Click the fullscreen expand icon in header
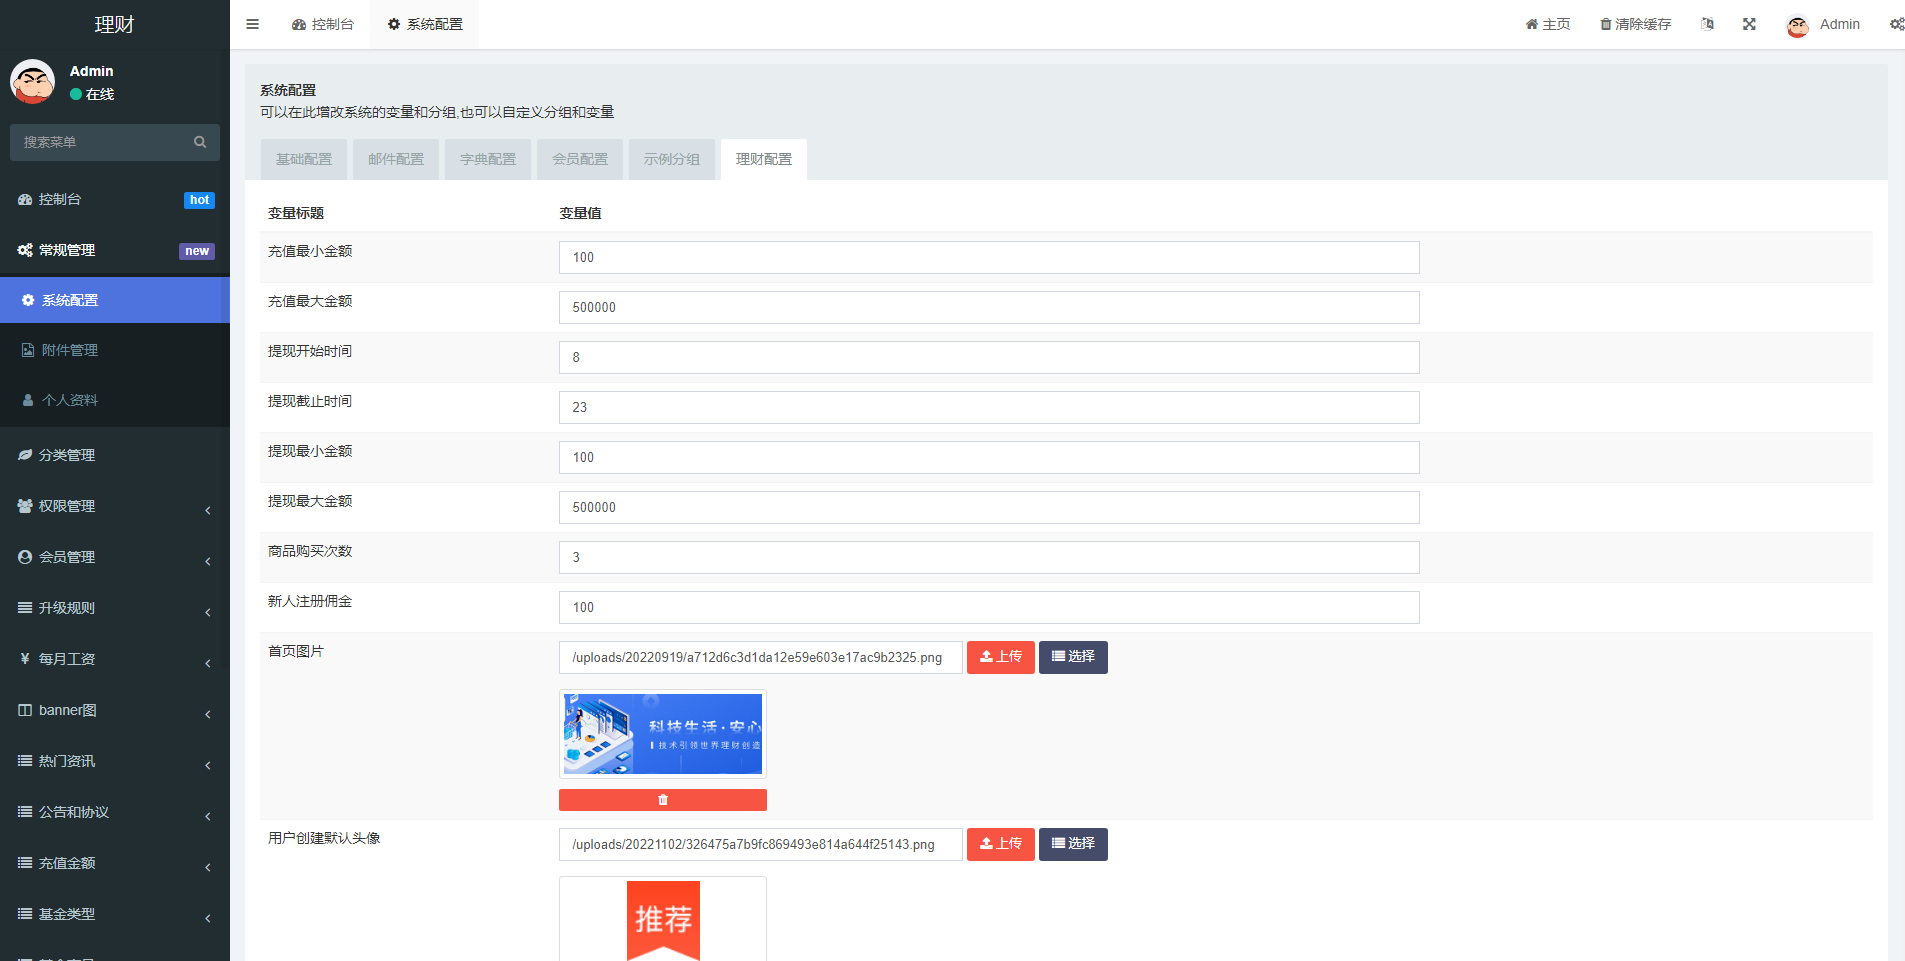 (1749, 24)
